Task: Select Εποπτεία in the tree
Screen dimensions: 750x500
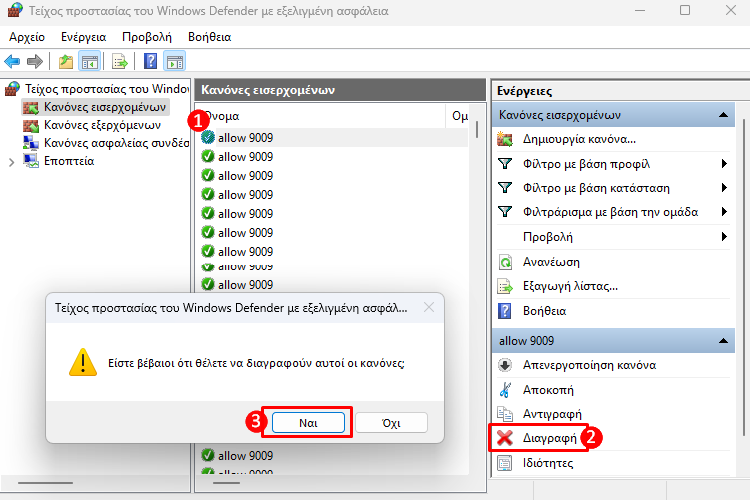Action: tap(69, 161)
